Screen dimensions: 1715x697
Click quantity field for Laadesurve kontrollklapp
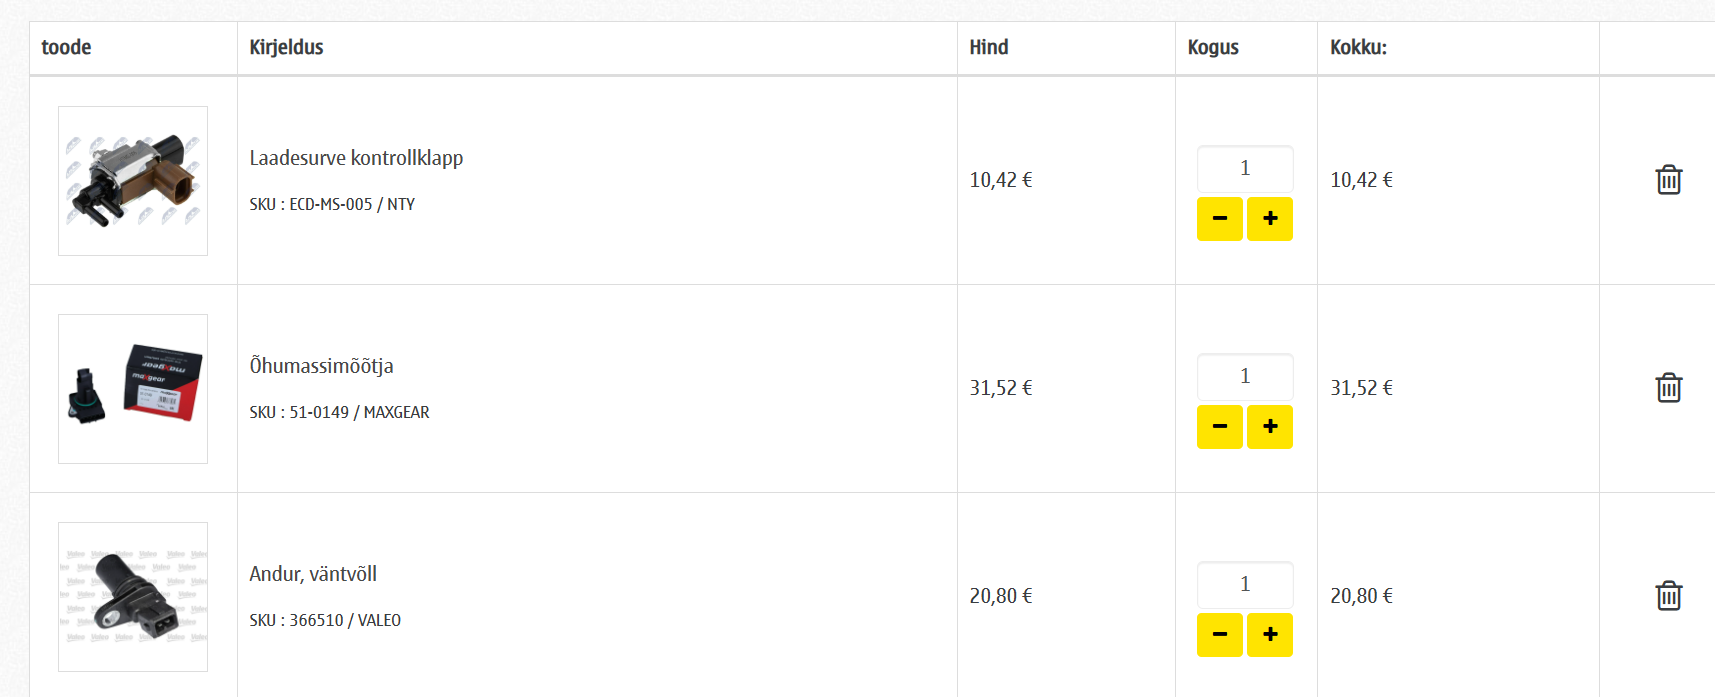[x=1245, y=169]
